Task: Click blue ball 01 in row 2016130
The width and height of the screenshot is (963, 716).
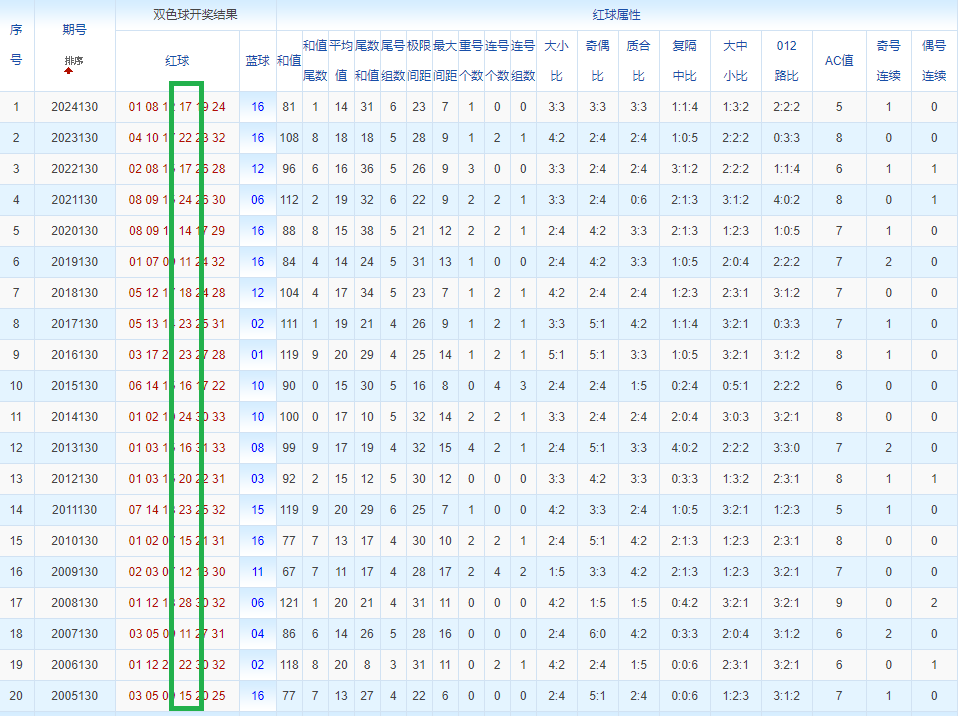Action: (x=257, y=355)
